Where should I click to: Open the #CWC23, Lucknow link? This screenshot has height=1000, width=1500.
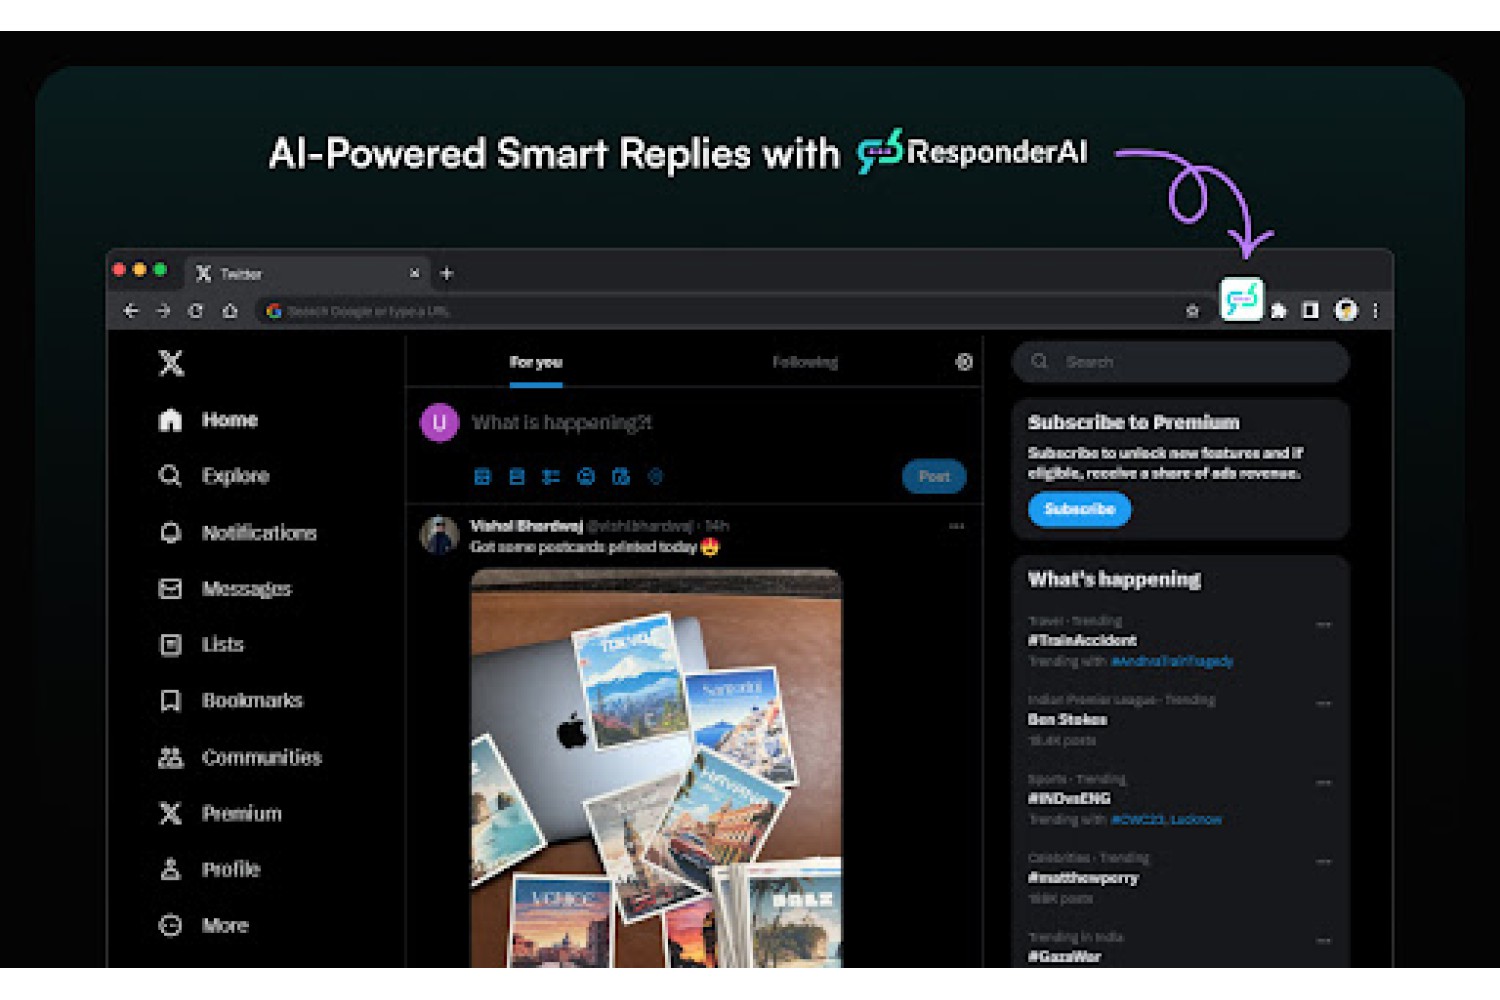pyautogui.click(x=1166, y=820)
